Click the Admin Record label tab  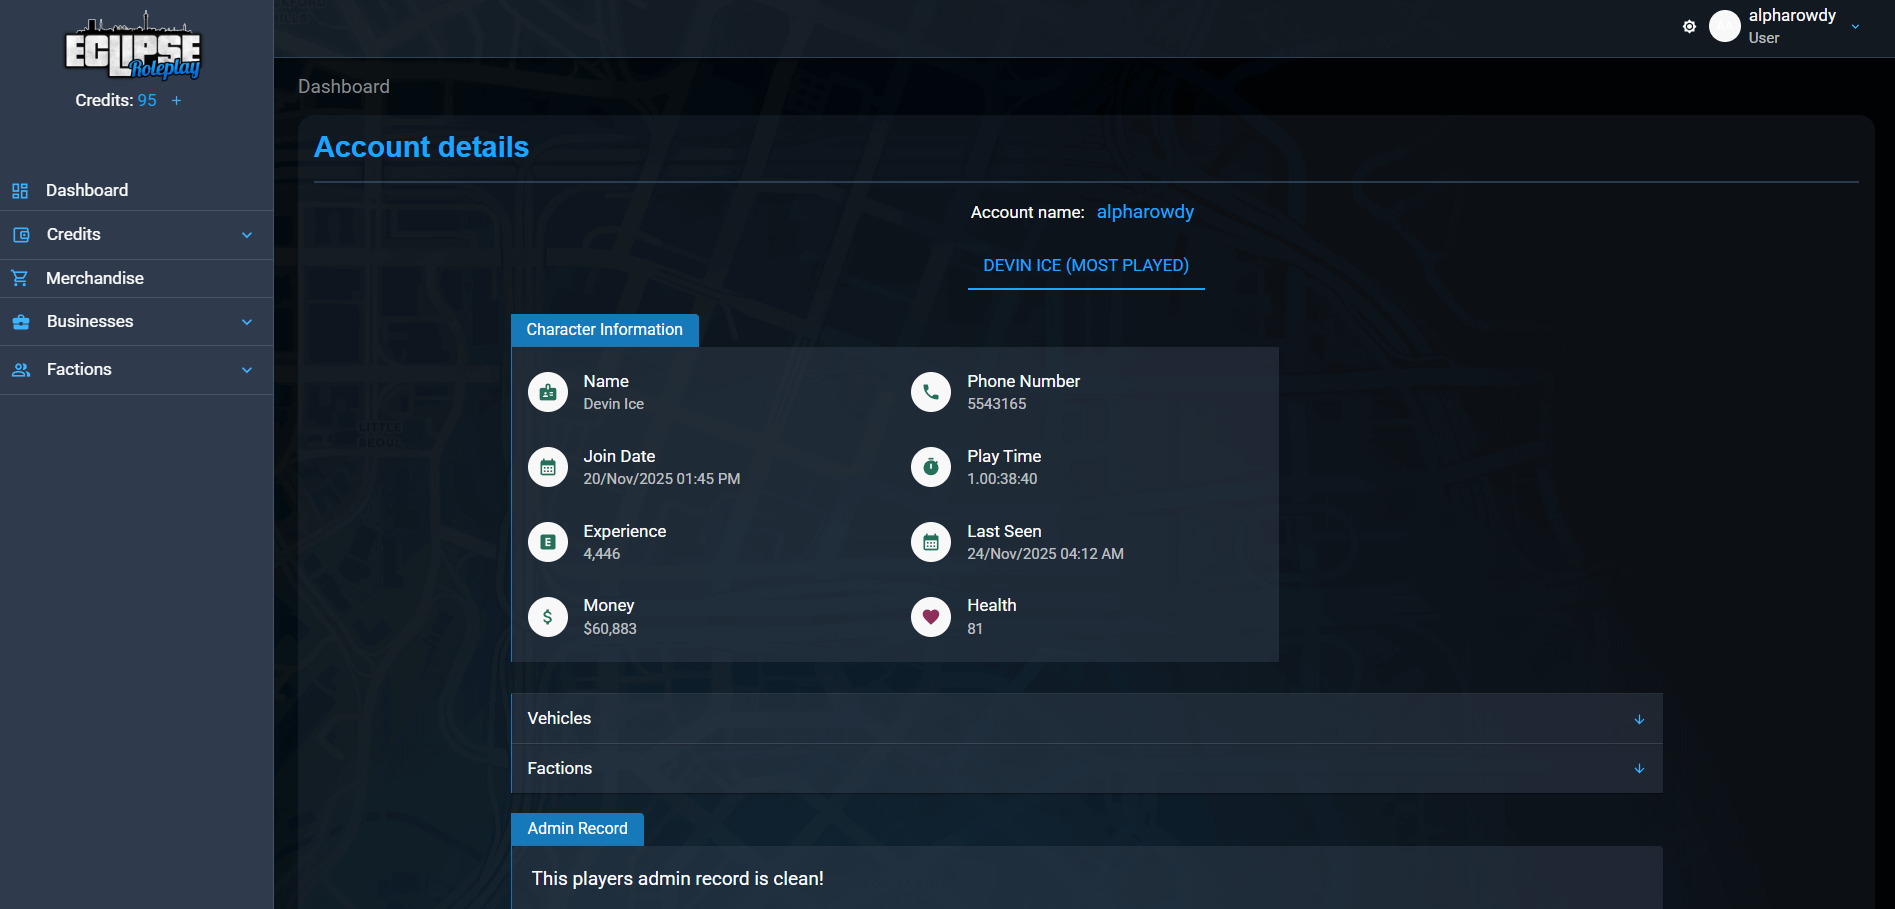578,829
